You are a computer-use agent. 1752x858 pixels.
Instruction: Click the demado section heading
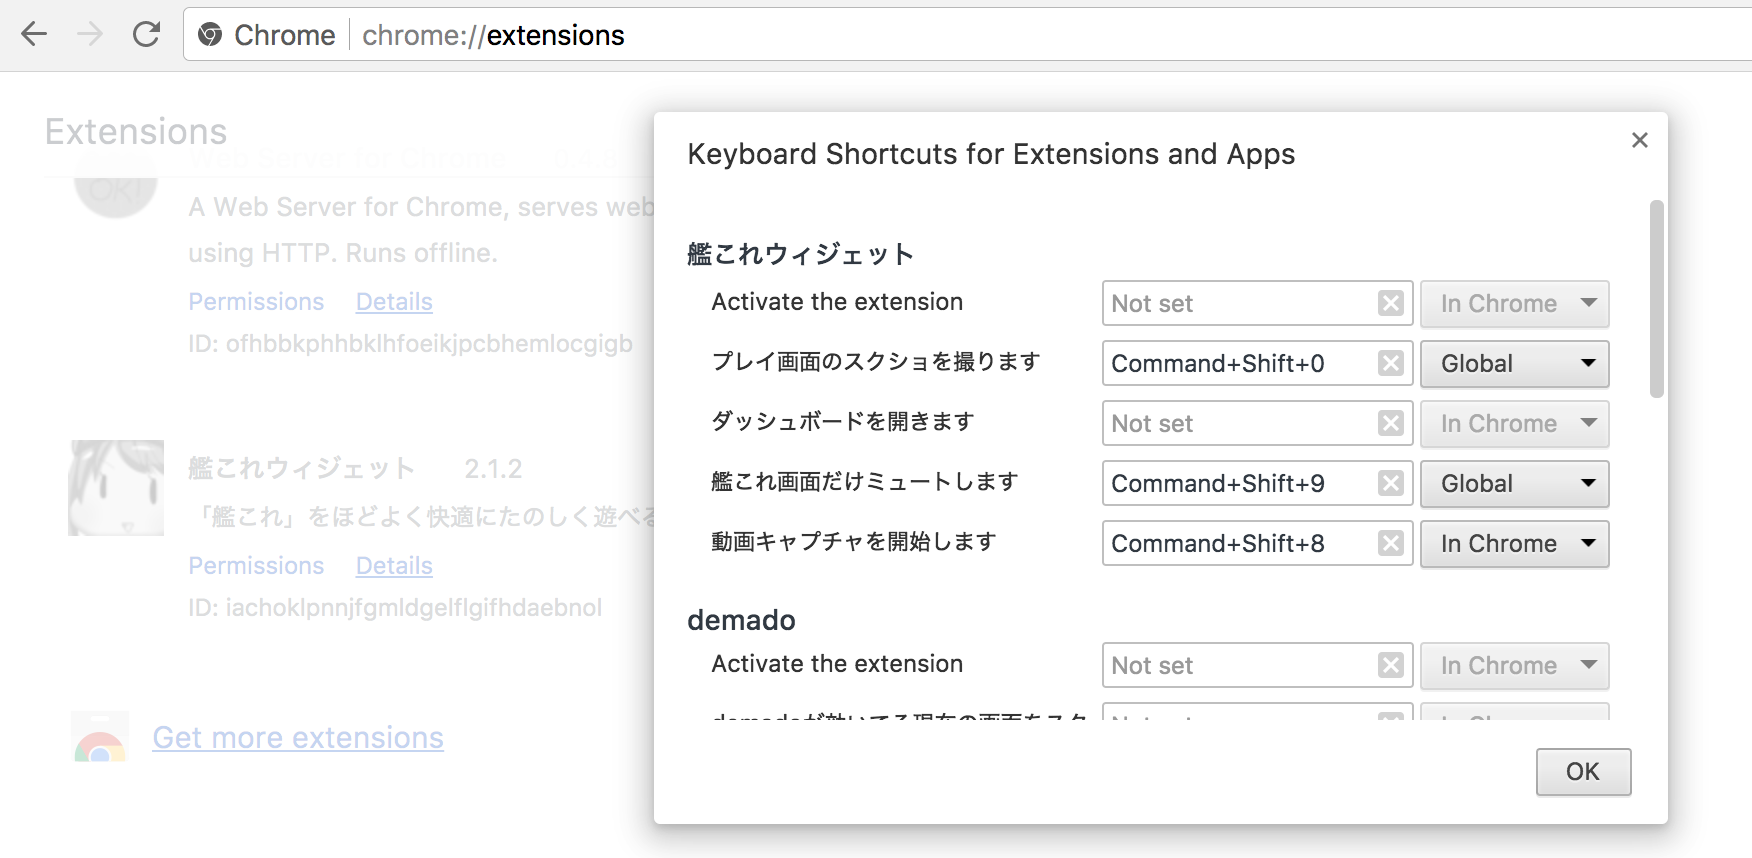(x=741, y=620)
